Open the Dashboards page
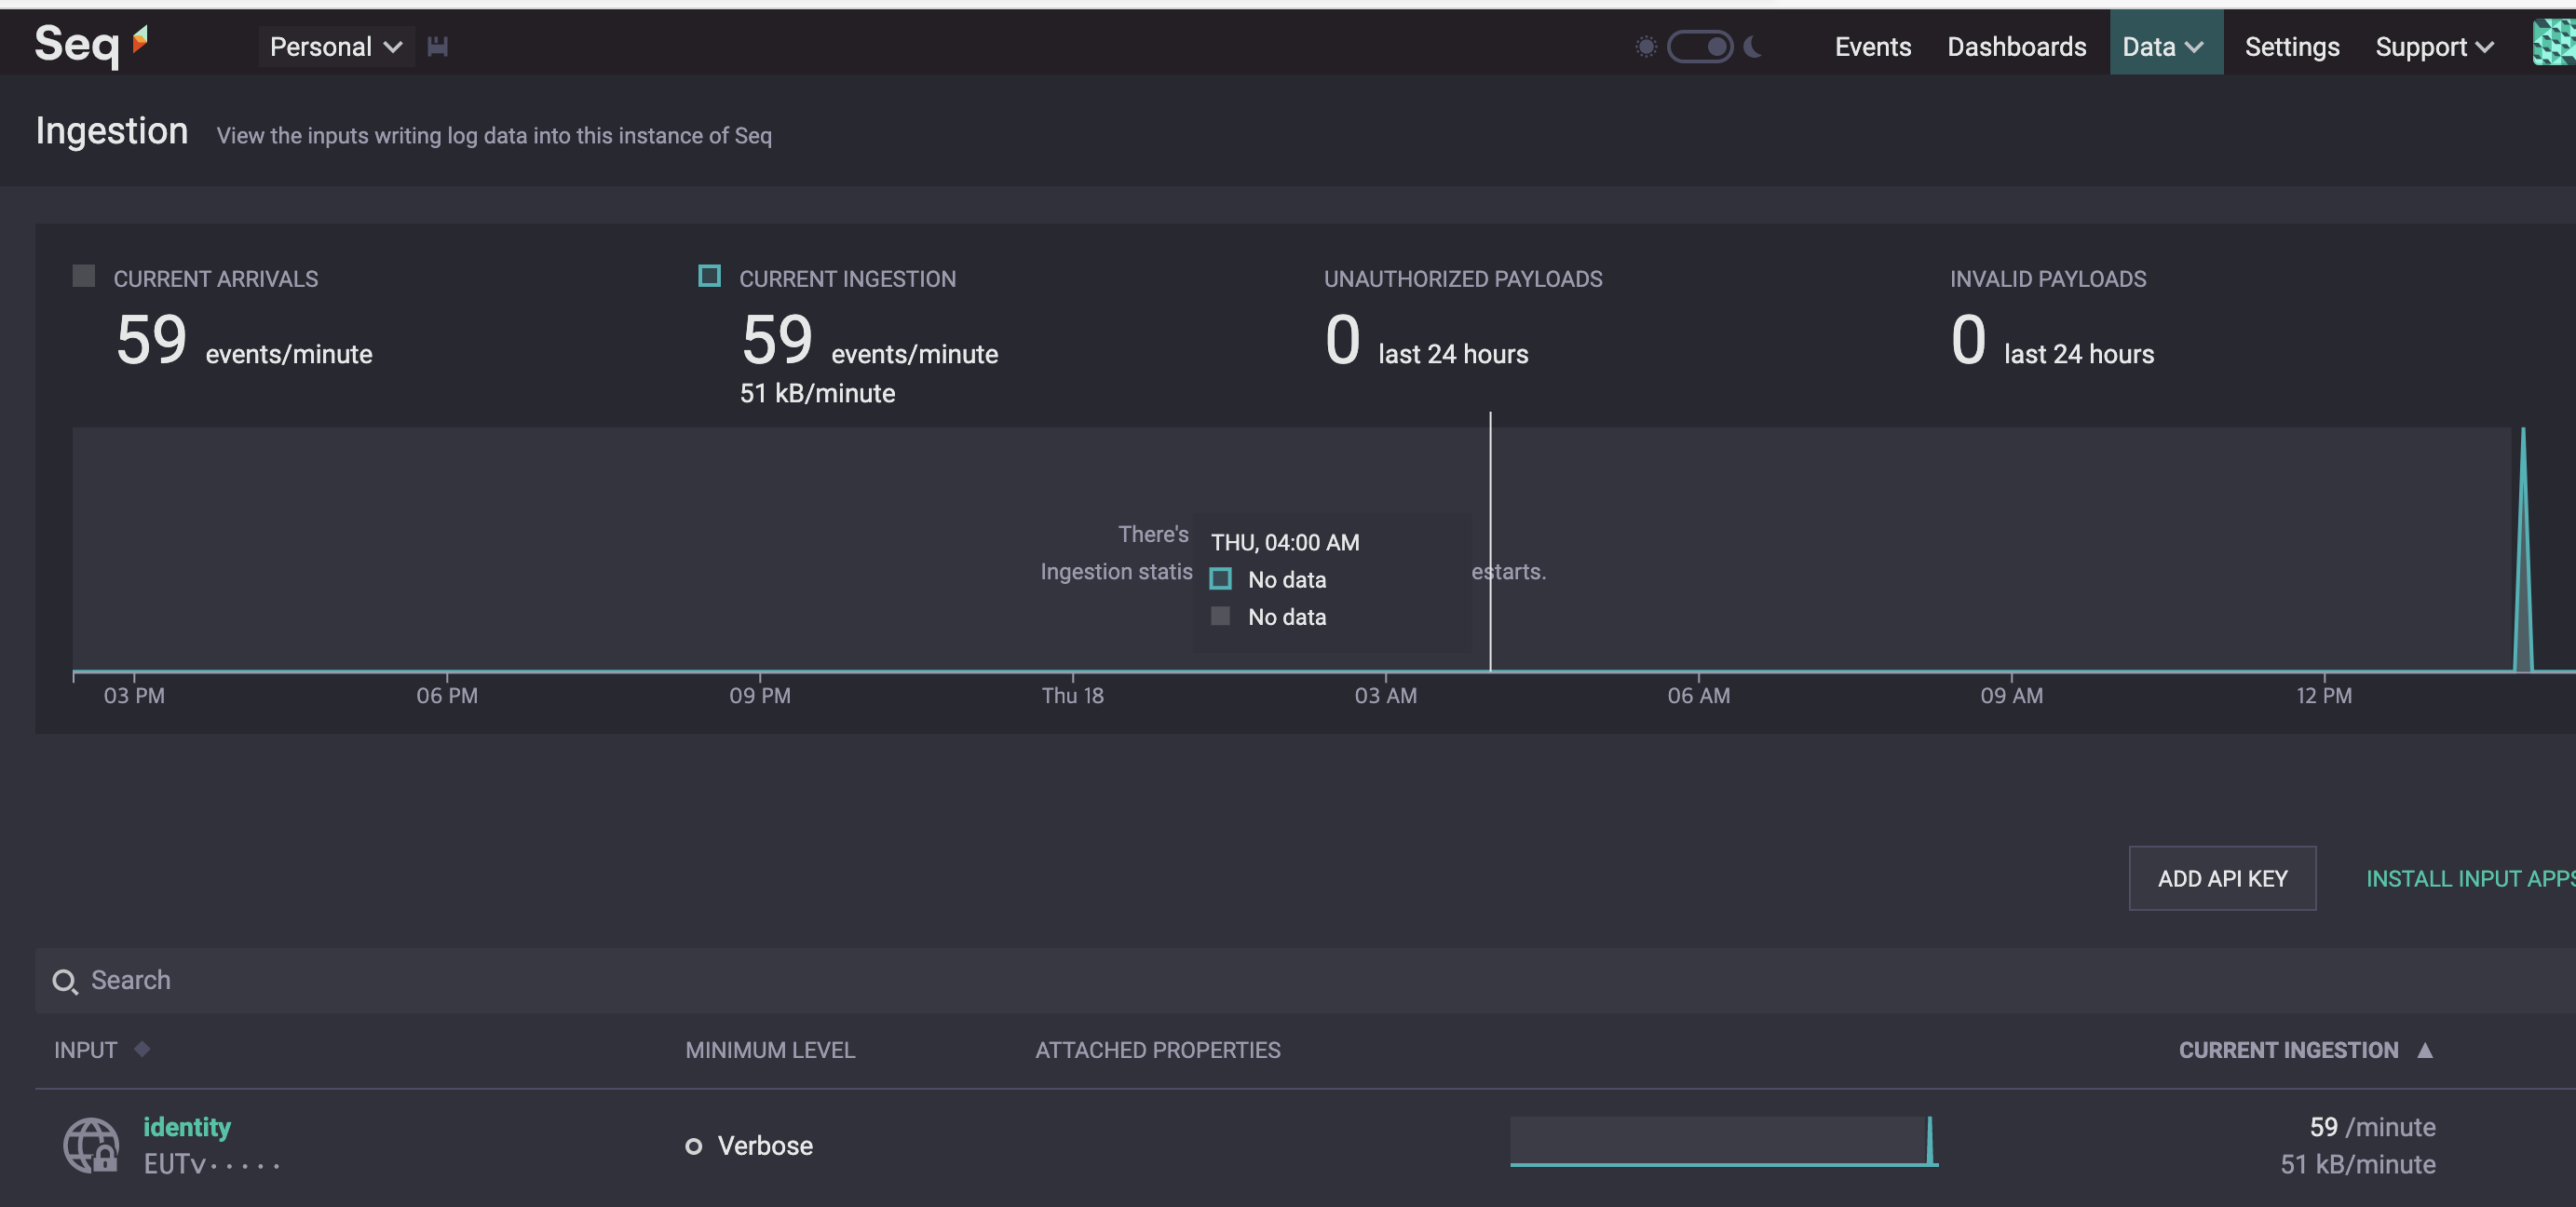 [x=2016, y=46]
